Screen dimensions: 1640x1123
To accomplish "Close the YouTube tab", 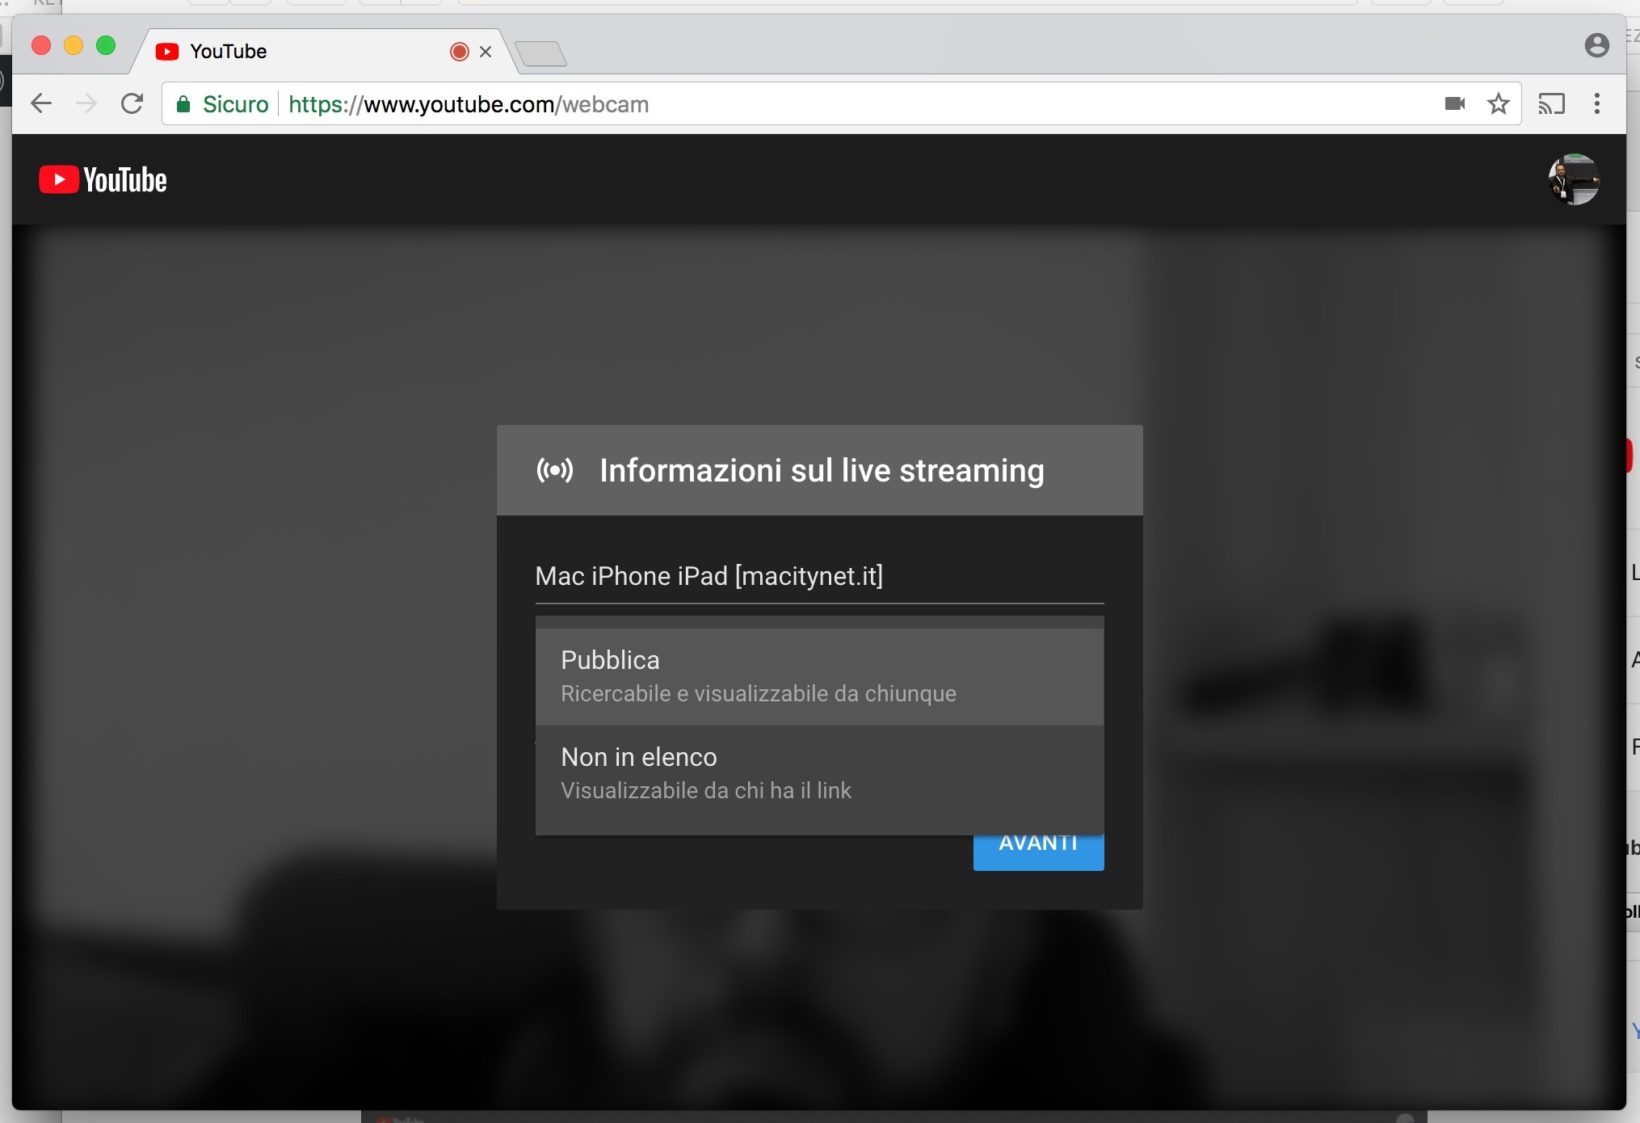I will (486, 52).
